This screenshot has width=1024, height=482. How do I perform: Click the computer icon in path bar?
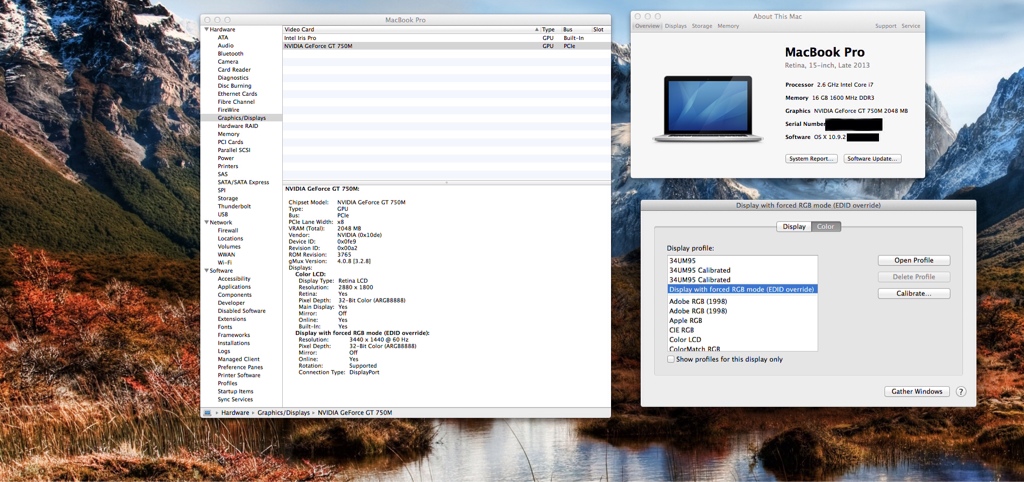tap(208, 413)
